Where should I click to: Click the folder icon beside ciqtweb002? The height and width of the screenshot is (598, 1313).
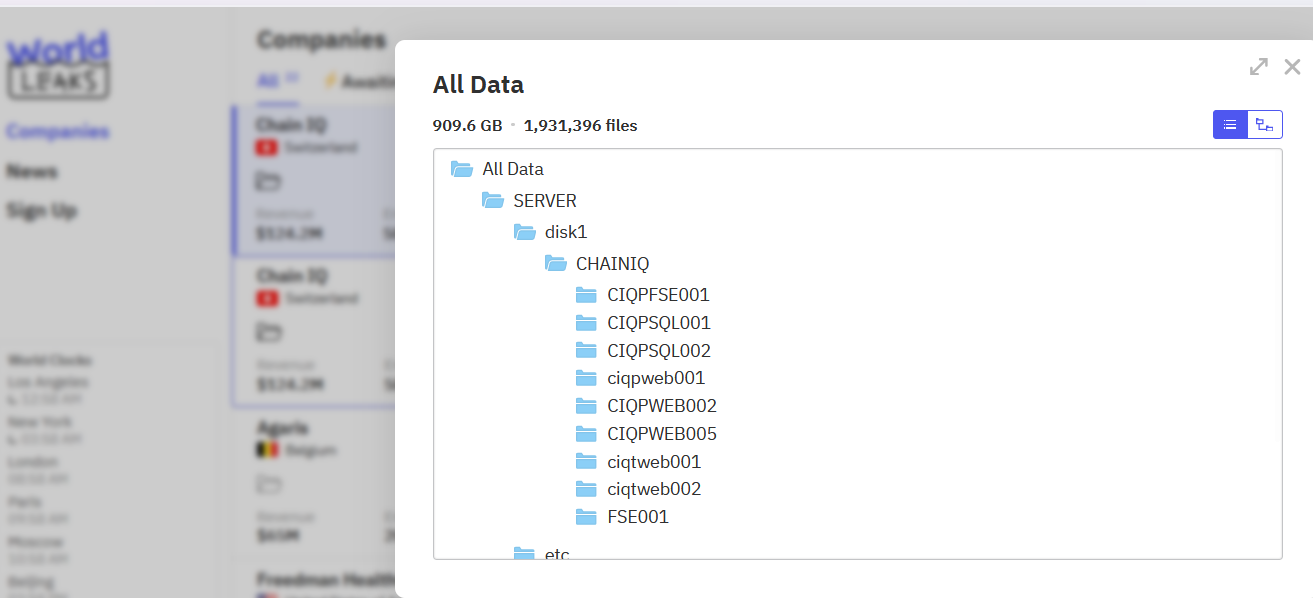pyautogui.click(x=586, y=489)
